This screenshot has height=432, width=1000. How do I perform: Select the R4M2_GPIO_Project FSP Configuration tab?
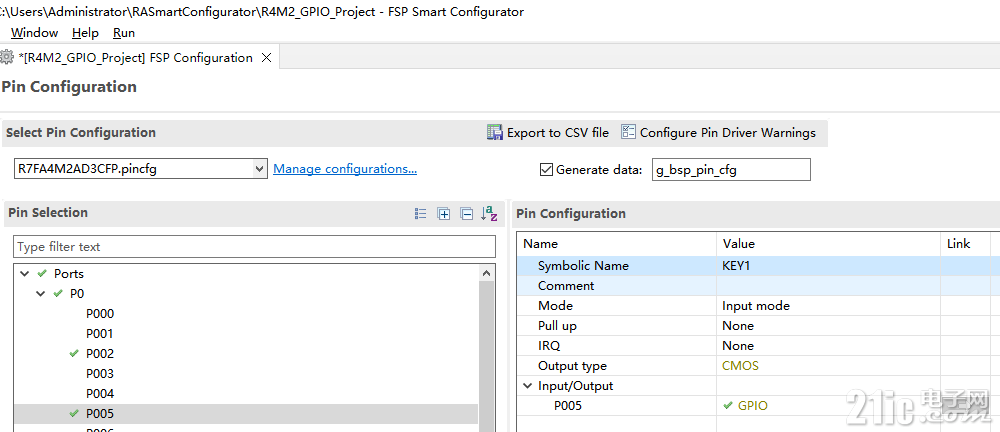coord(135,57)
